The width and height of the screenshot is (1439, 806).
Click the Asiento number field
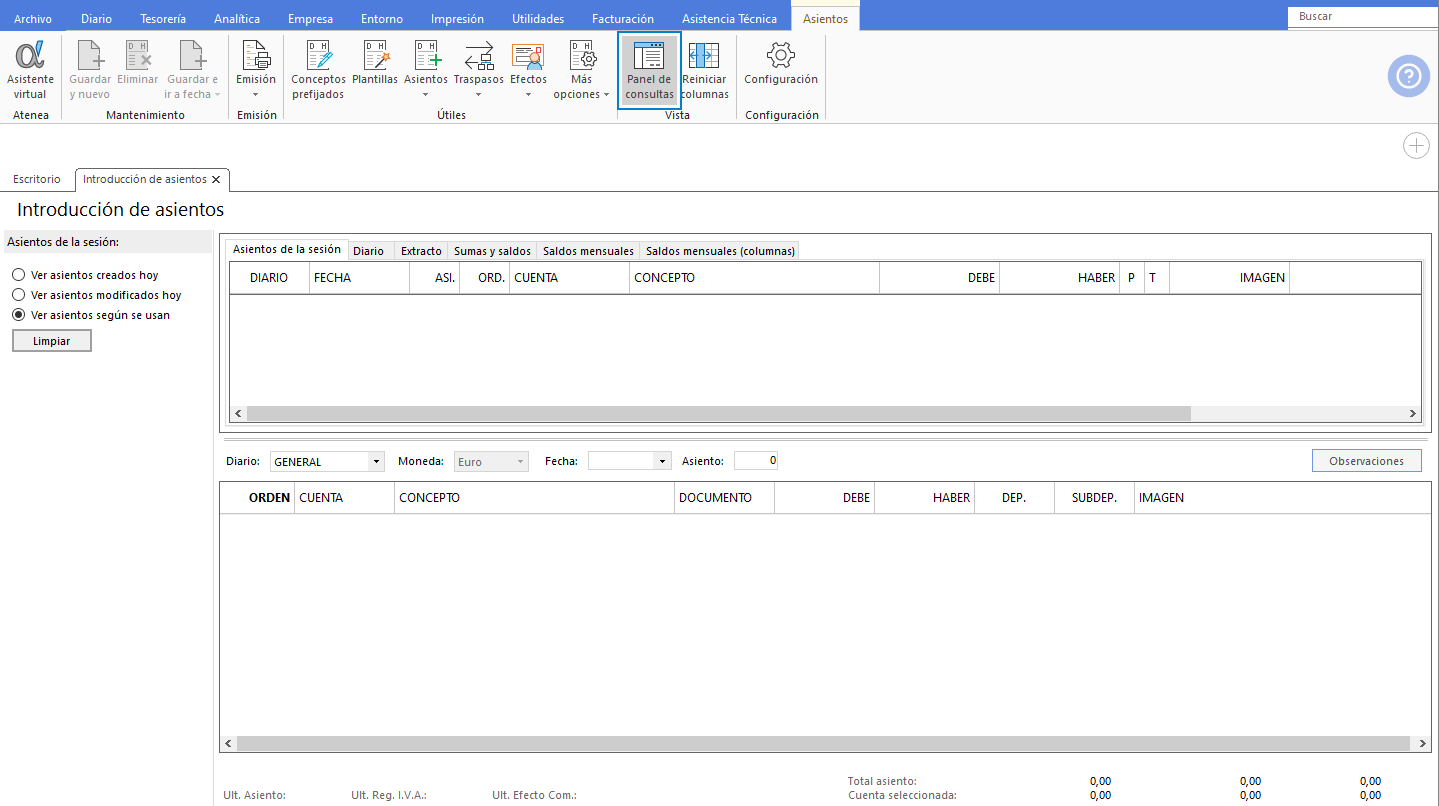click(756, 461)
